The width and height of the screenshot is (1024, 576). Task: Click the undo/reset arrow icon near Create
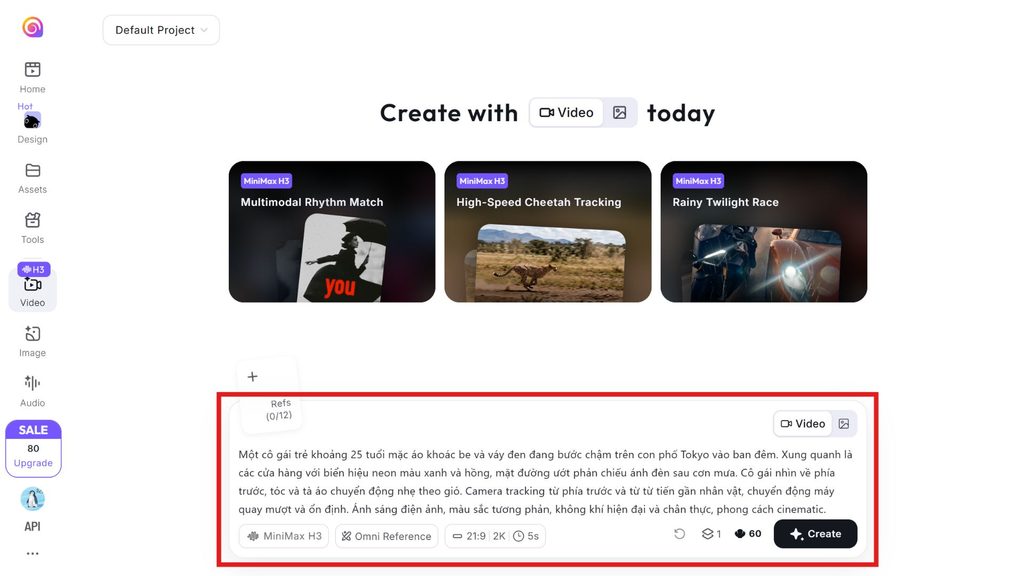679,534
